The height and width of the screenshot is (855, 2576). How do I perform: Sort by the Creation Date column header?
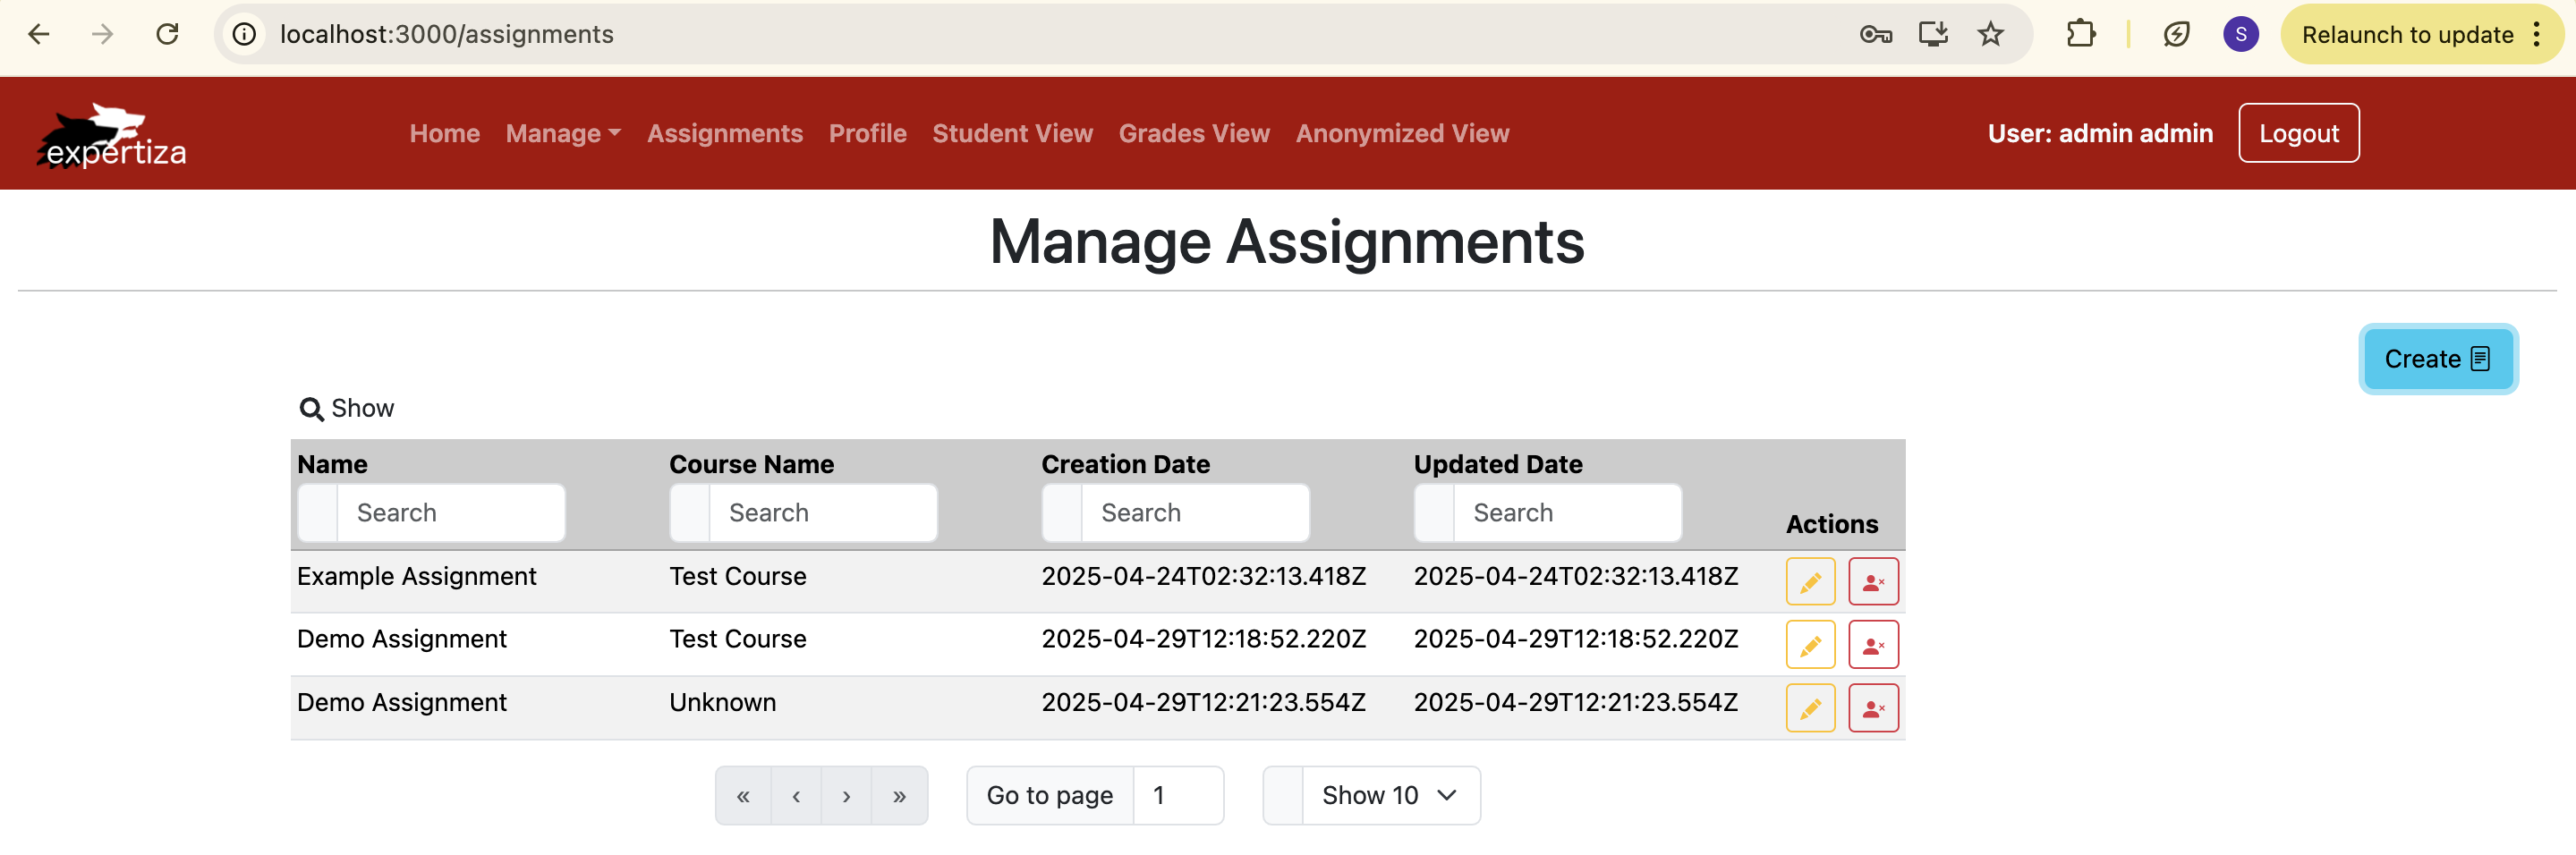[1125, 465]
